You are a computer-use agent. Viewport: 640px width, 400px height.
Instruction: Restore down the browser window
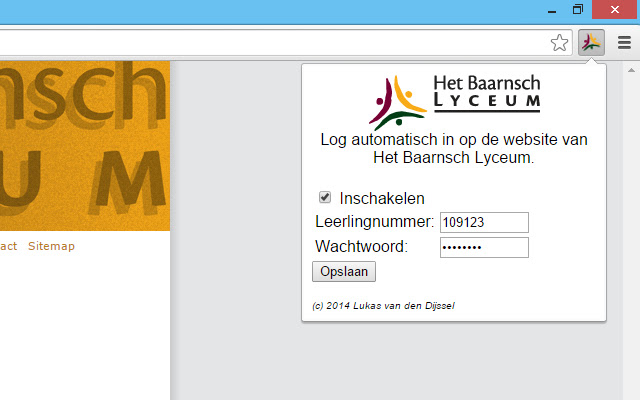[x=578, y=9]
